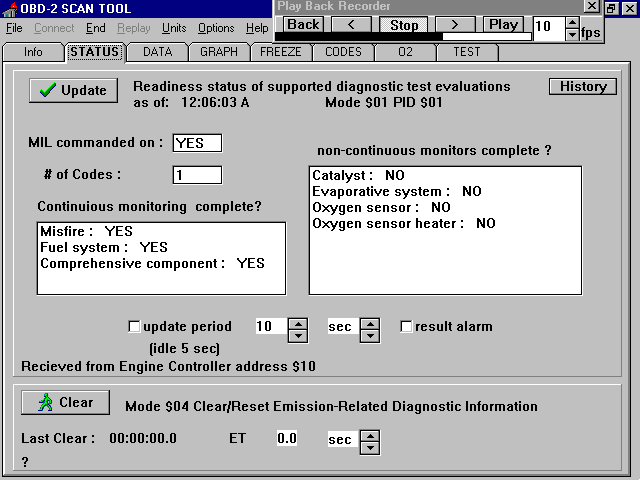Click the playback progress bar

click(x=403, y=37)
